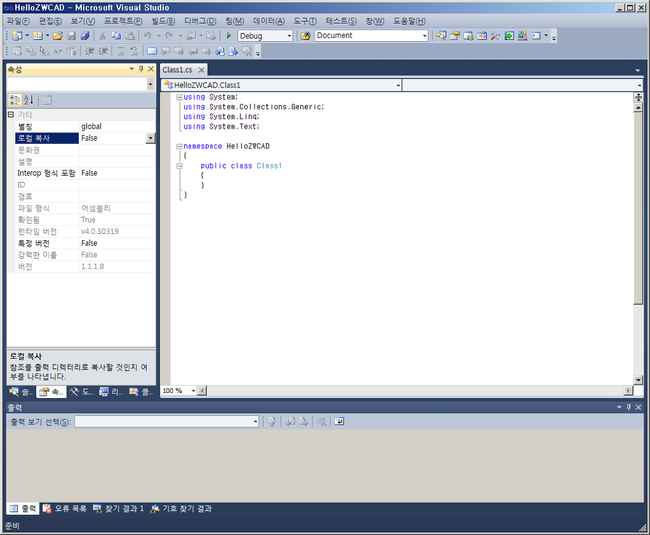
Task: Toggle auto-hide pin on Properties panel
Action: [x=141, y=69]
